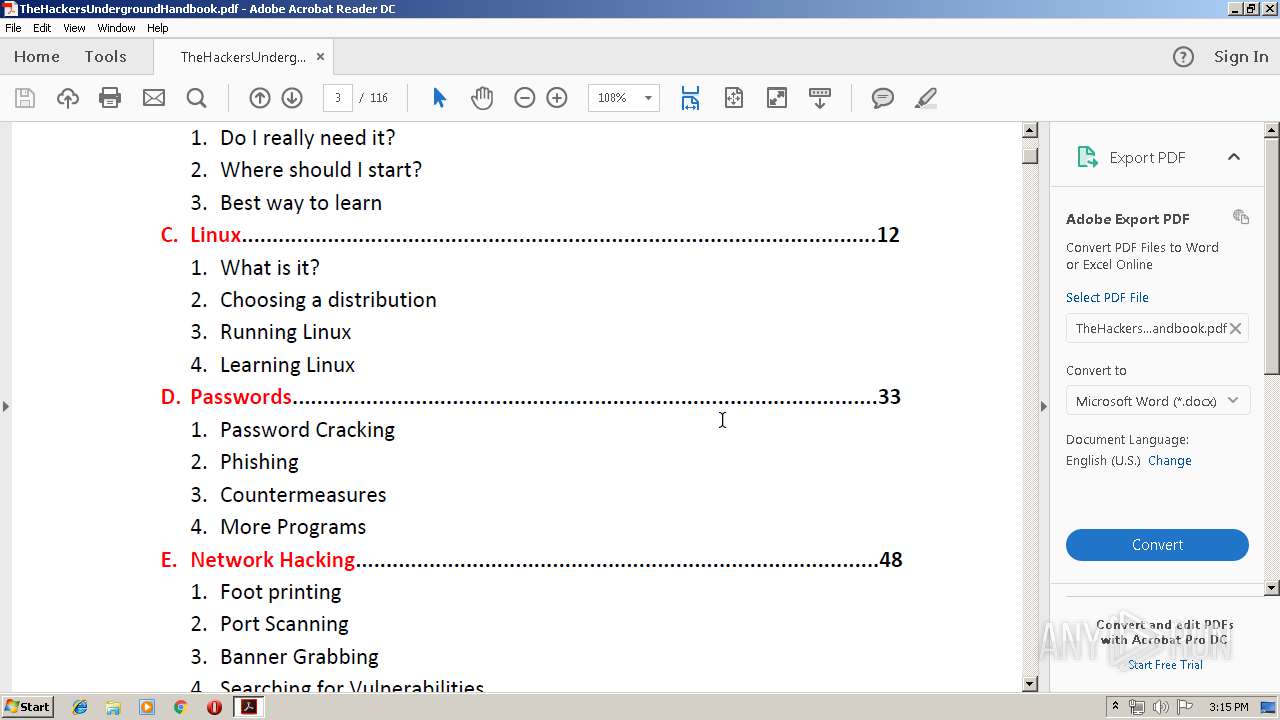Click the read mode toolbar icon
Screen dimensions: 1280x720
[x=820, y=98]
